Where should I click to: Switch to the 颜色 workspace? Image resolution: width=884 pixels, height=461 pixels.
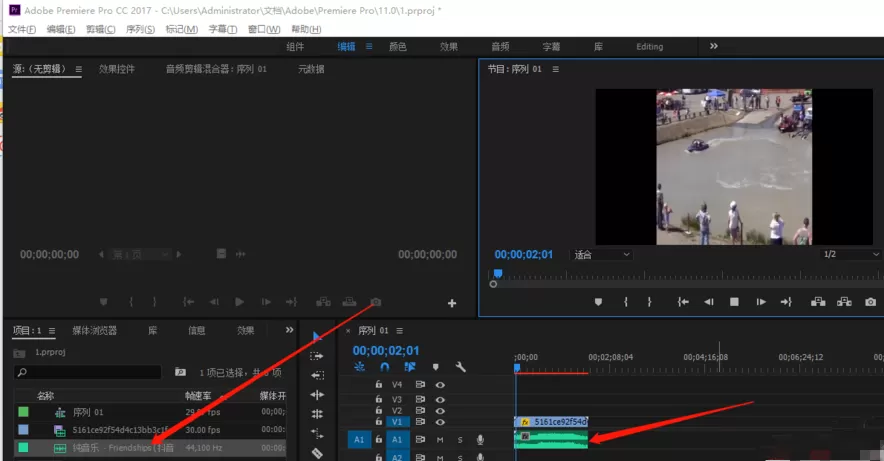click(x=397, y=47)
